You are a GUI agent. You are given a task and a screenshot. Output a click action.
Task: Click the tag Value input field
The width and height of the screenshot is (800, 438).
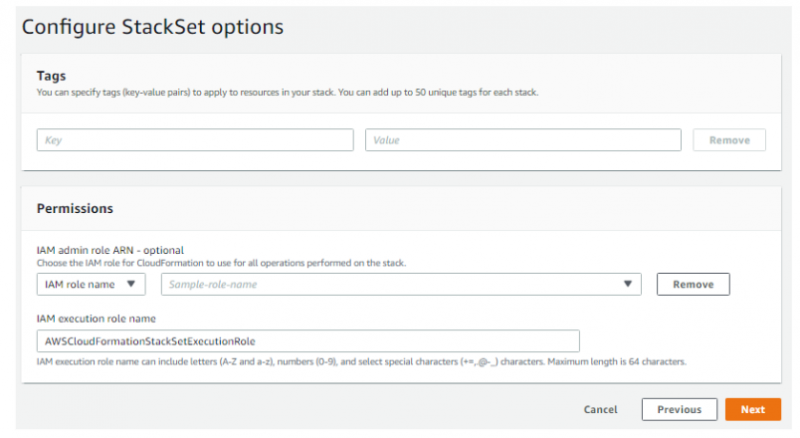pos(523,140)
